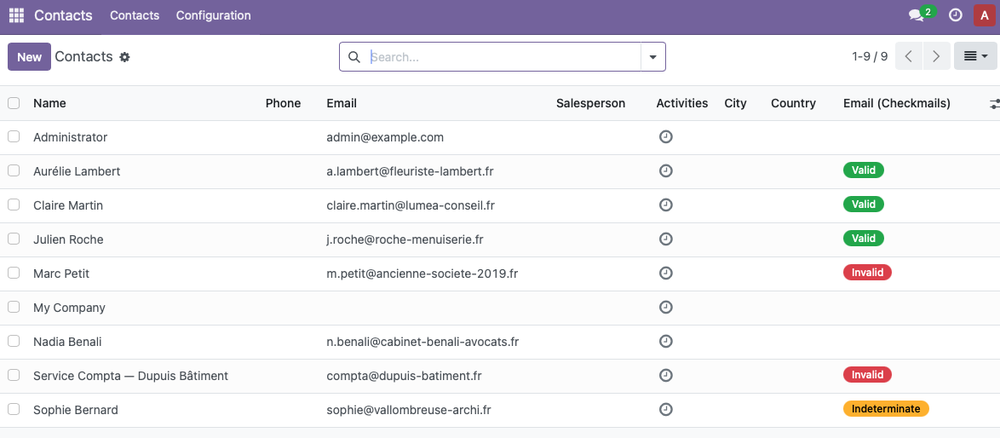Toggle the select-all checkbox in header
The image size is (1000, 438).
pos(14,103)
